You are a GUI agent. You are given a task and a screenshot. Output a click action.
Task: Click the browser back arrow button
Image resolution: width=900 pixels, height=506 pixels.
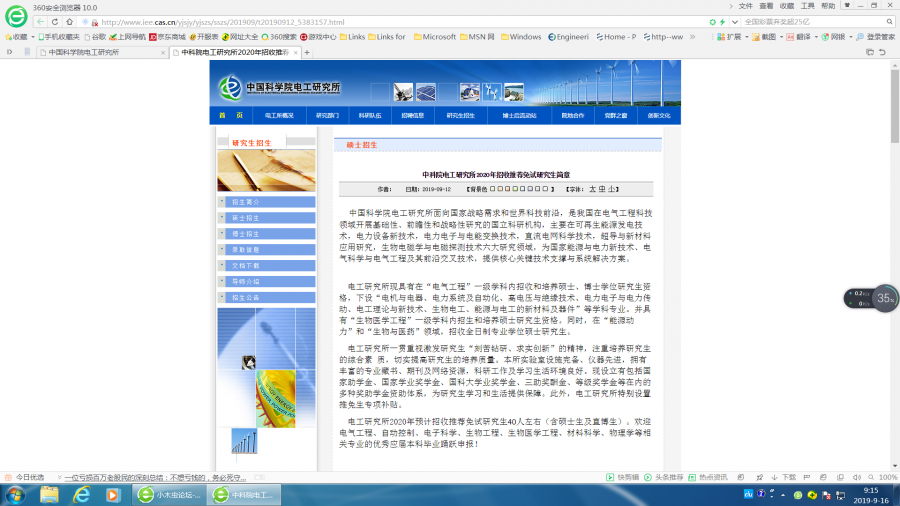point(41,21)
